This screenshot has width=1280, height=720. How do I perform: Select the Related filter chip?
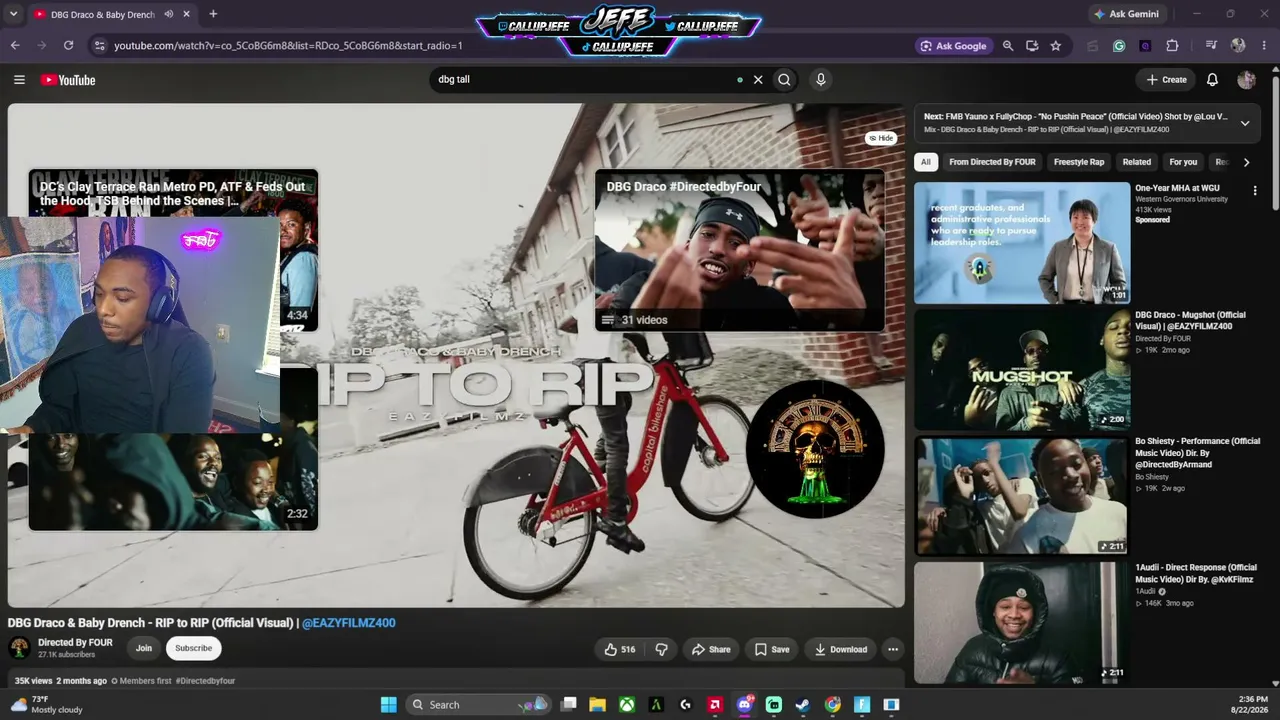click(1136, 162)
